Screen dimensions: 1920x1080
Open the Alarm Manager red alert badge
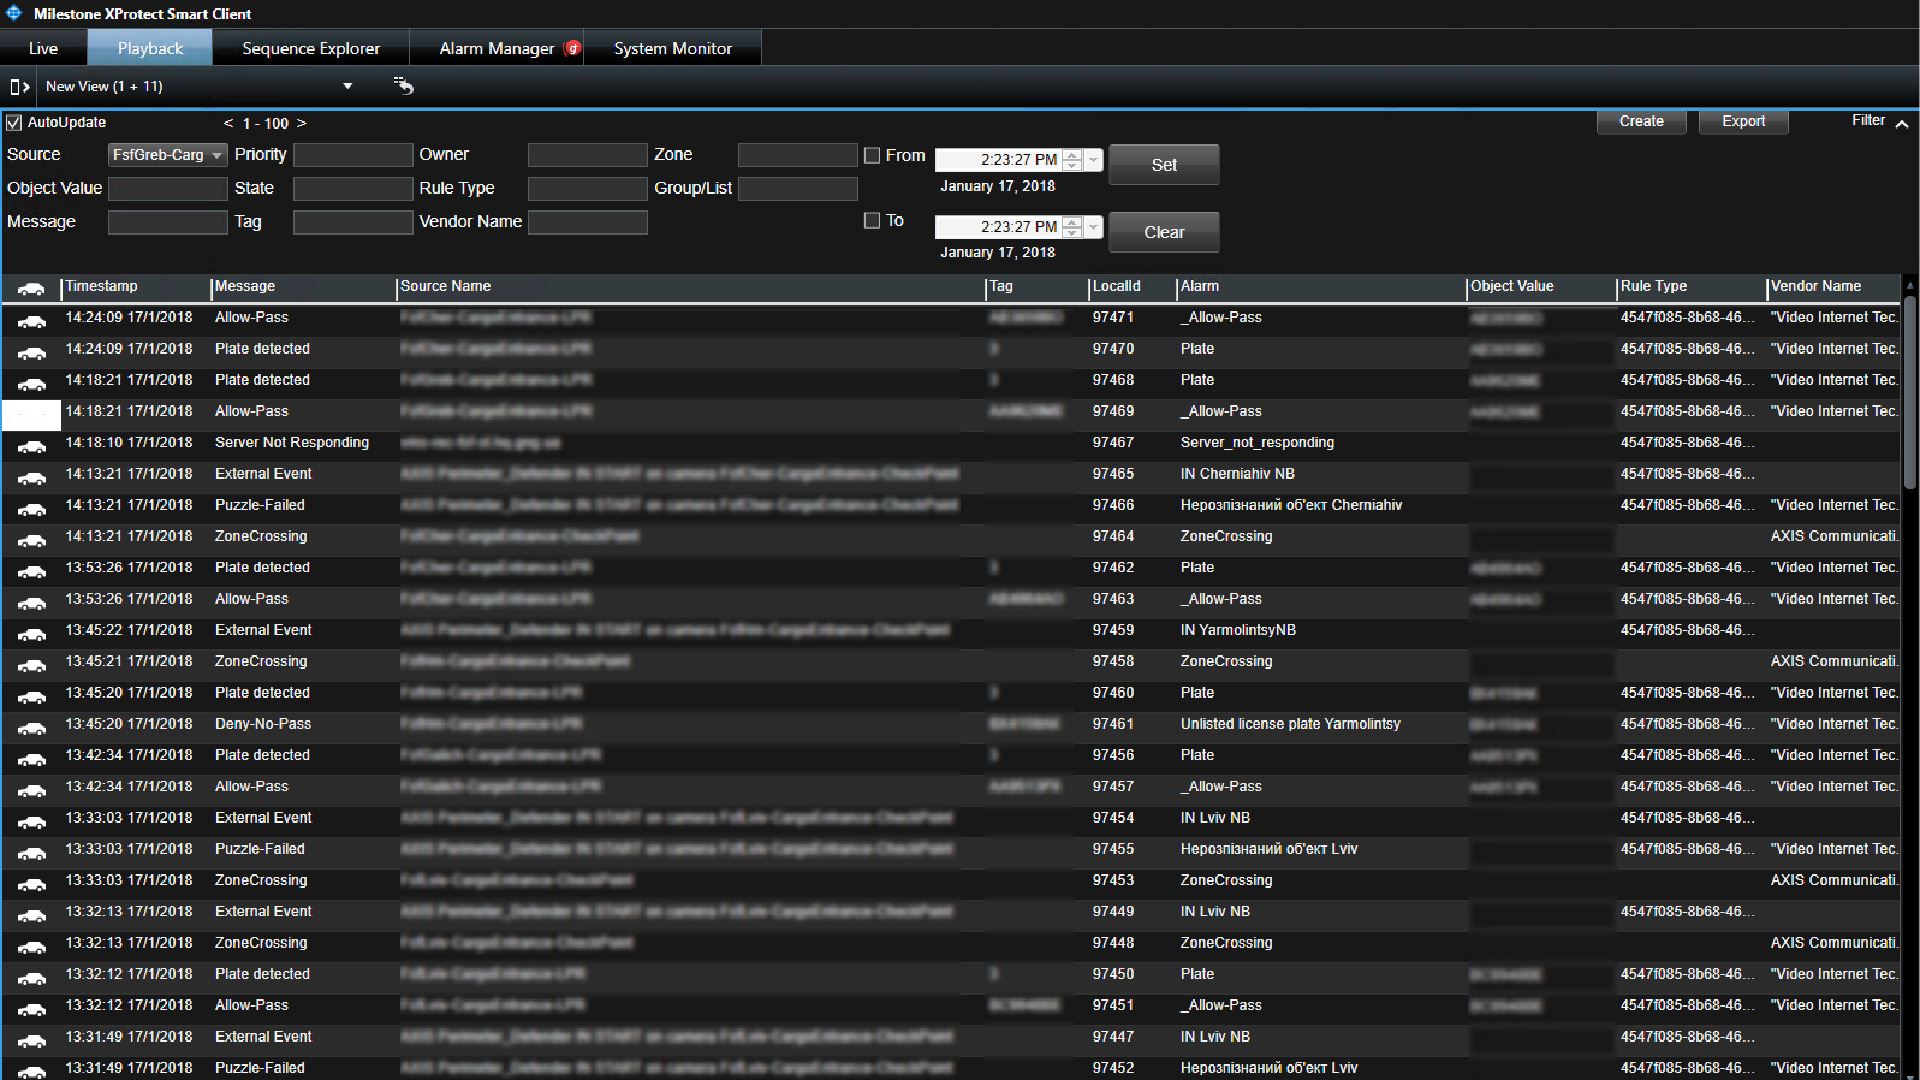tap(573, 48)
